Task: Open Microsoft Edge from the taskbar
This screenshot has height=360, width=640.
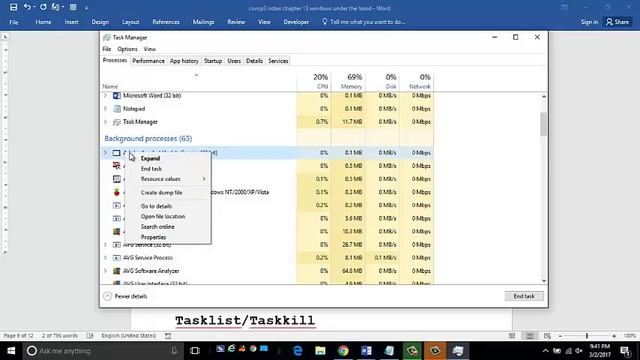Action: click(x=298, y=351)
